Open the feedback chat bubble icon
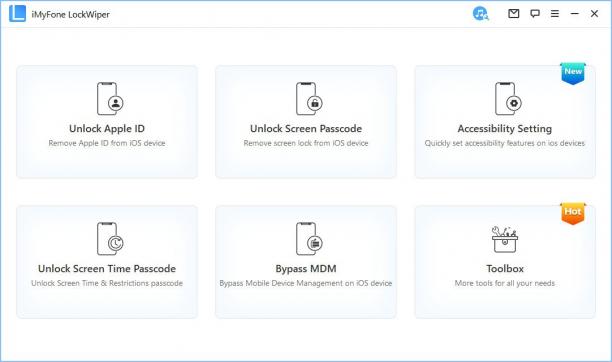 coord(535,14)
